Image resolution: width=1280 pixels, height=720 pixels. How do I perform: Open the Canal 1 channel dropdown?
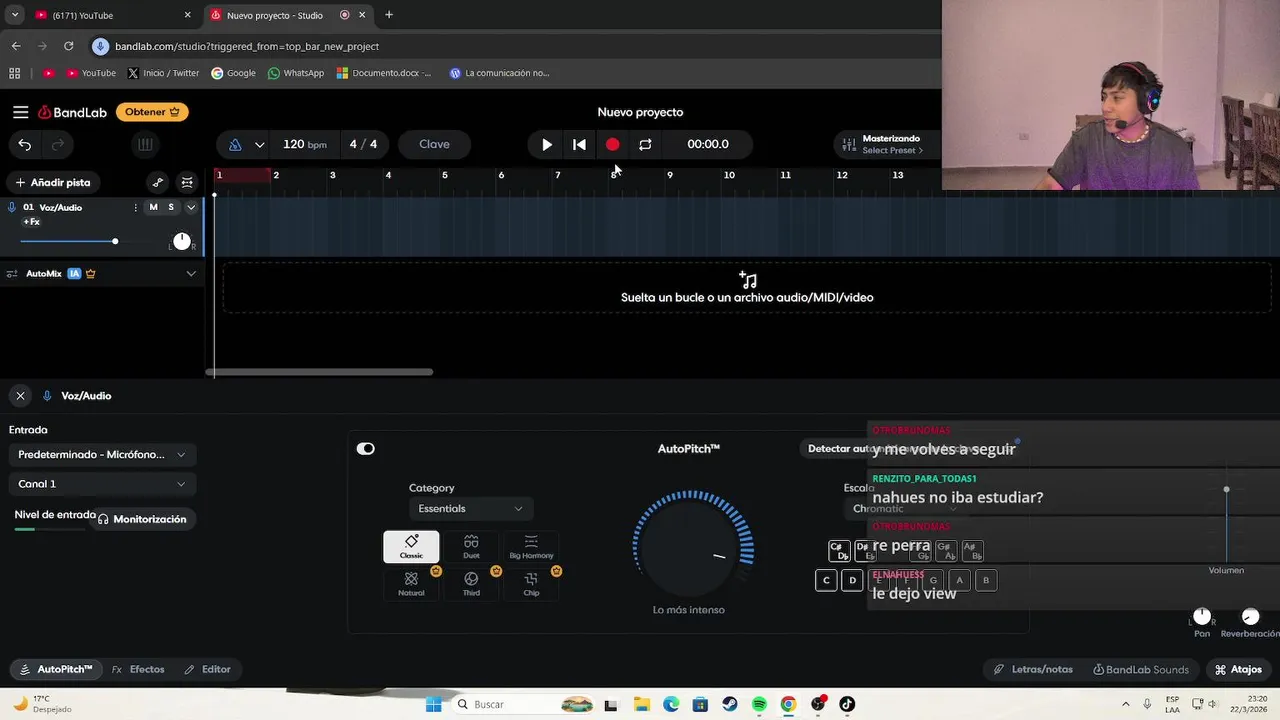click(x=100, y=484)
